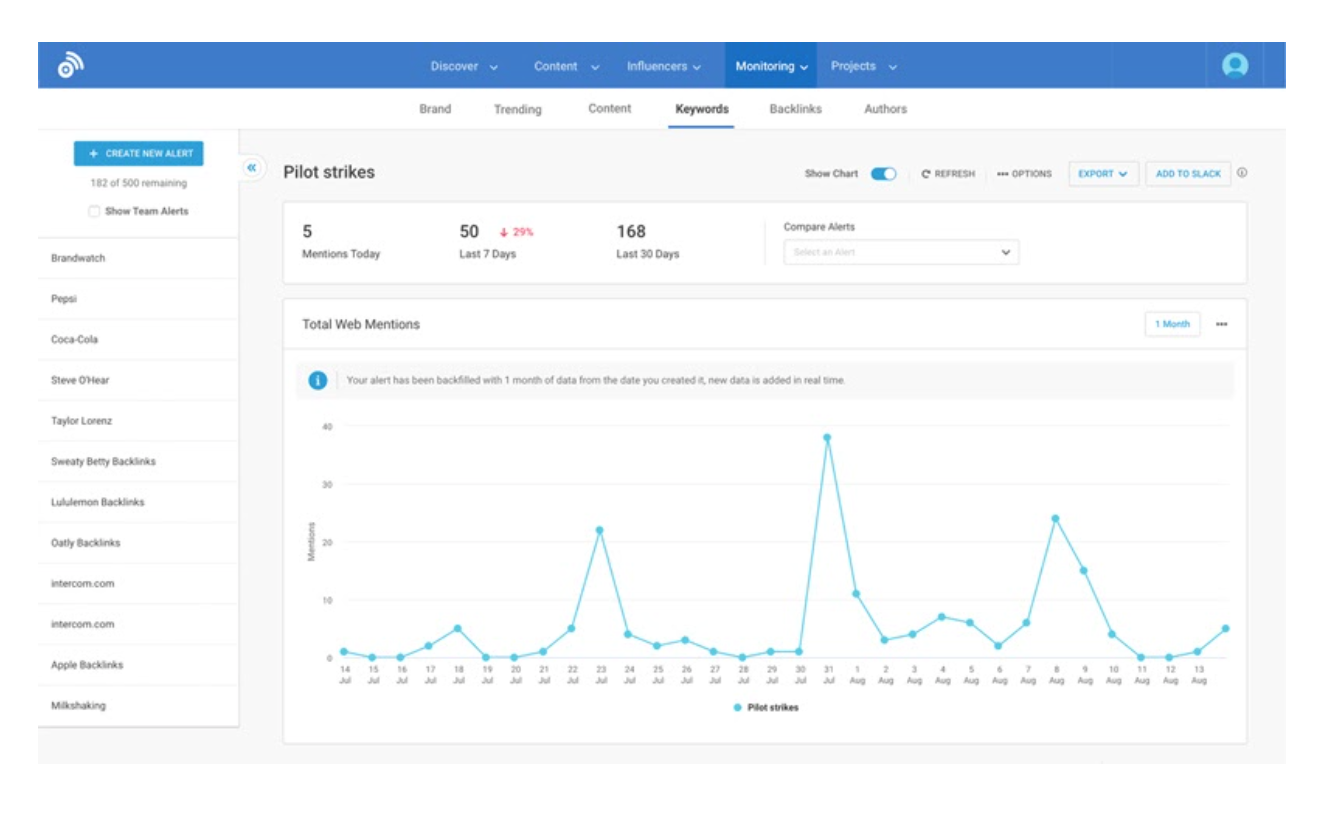Open the Options three-dot menu
The width and height of the screenshot is (1336, 820).
coord(1024,174)
